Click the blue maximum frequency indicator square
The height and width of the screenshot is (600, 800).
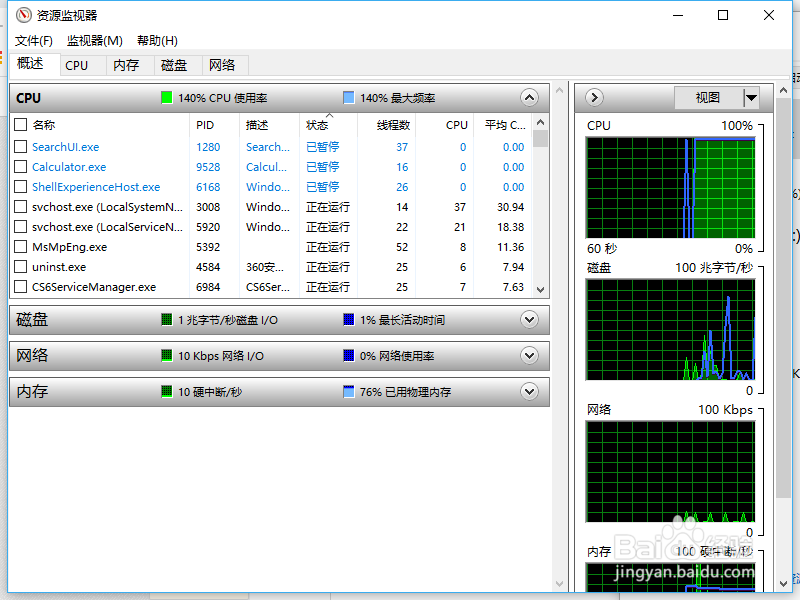348,97
